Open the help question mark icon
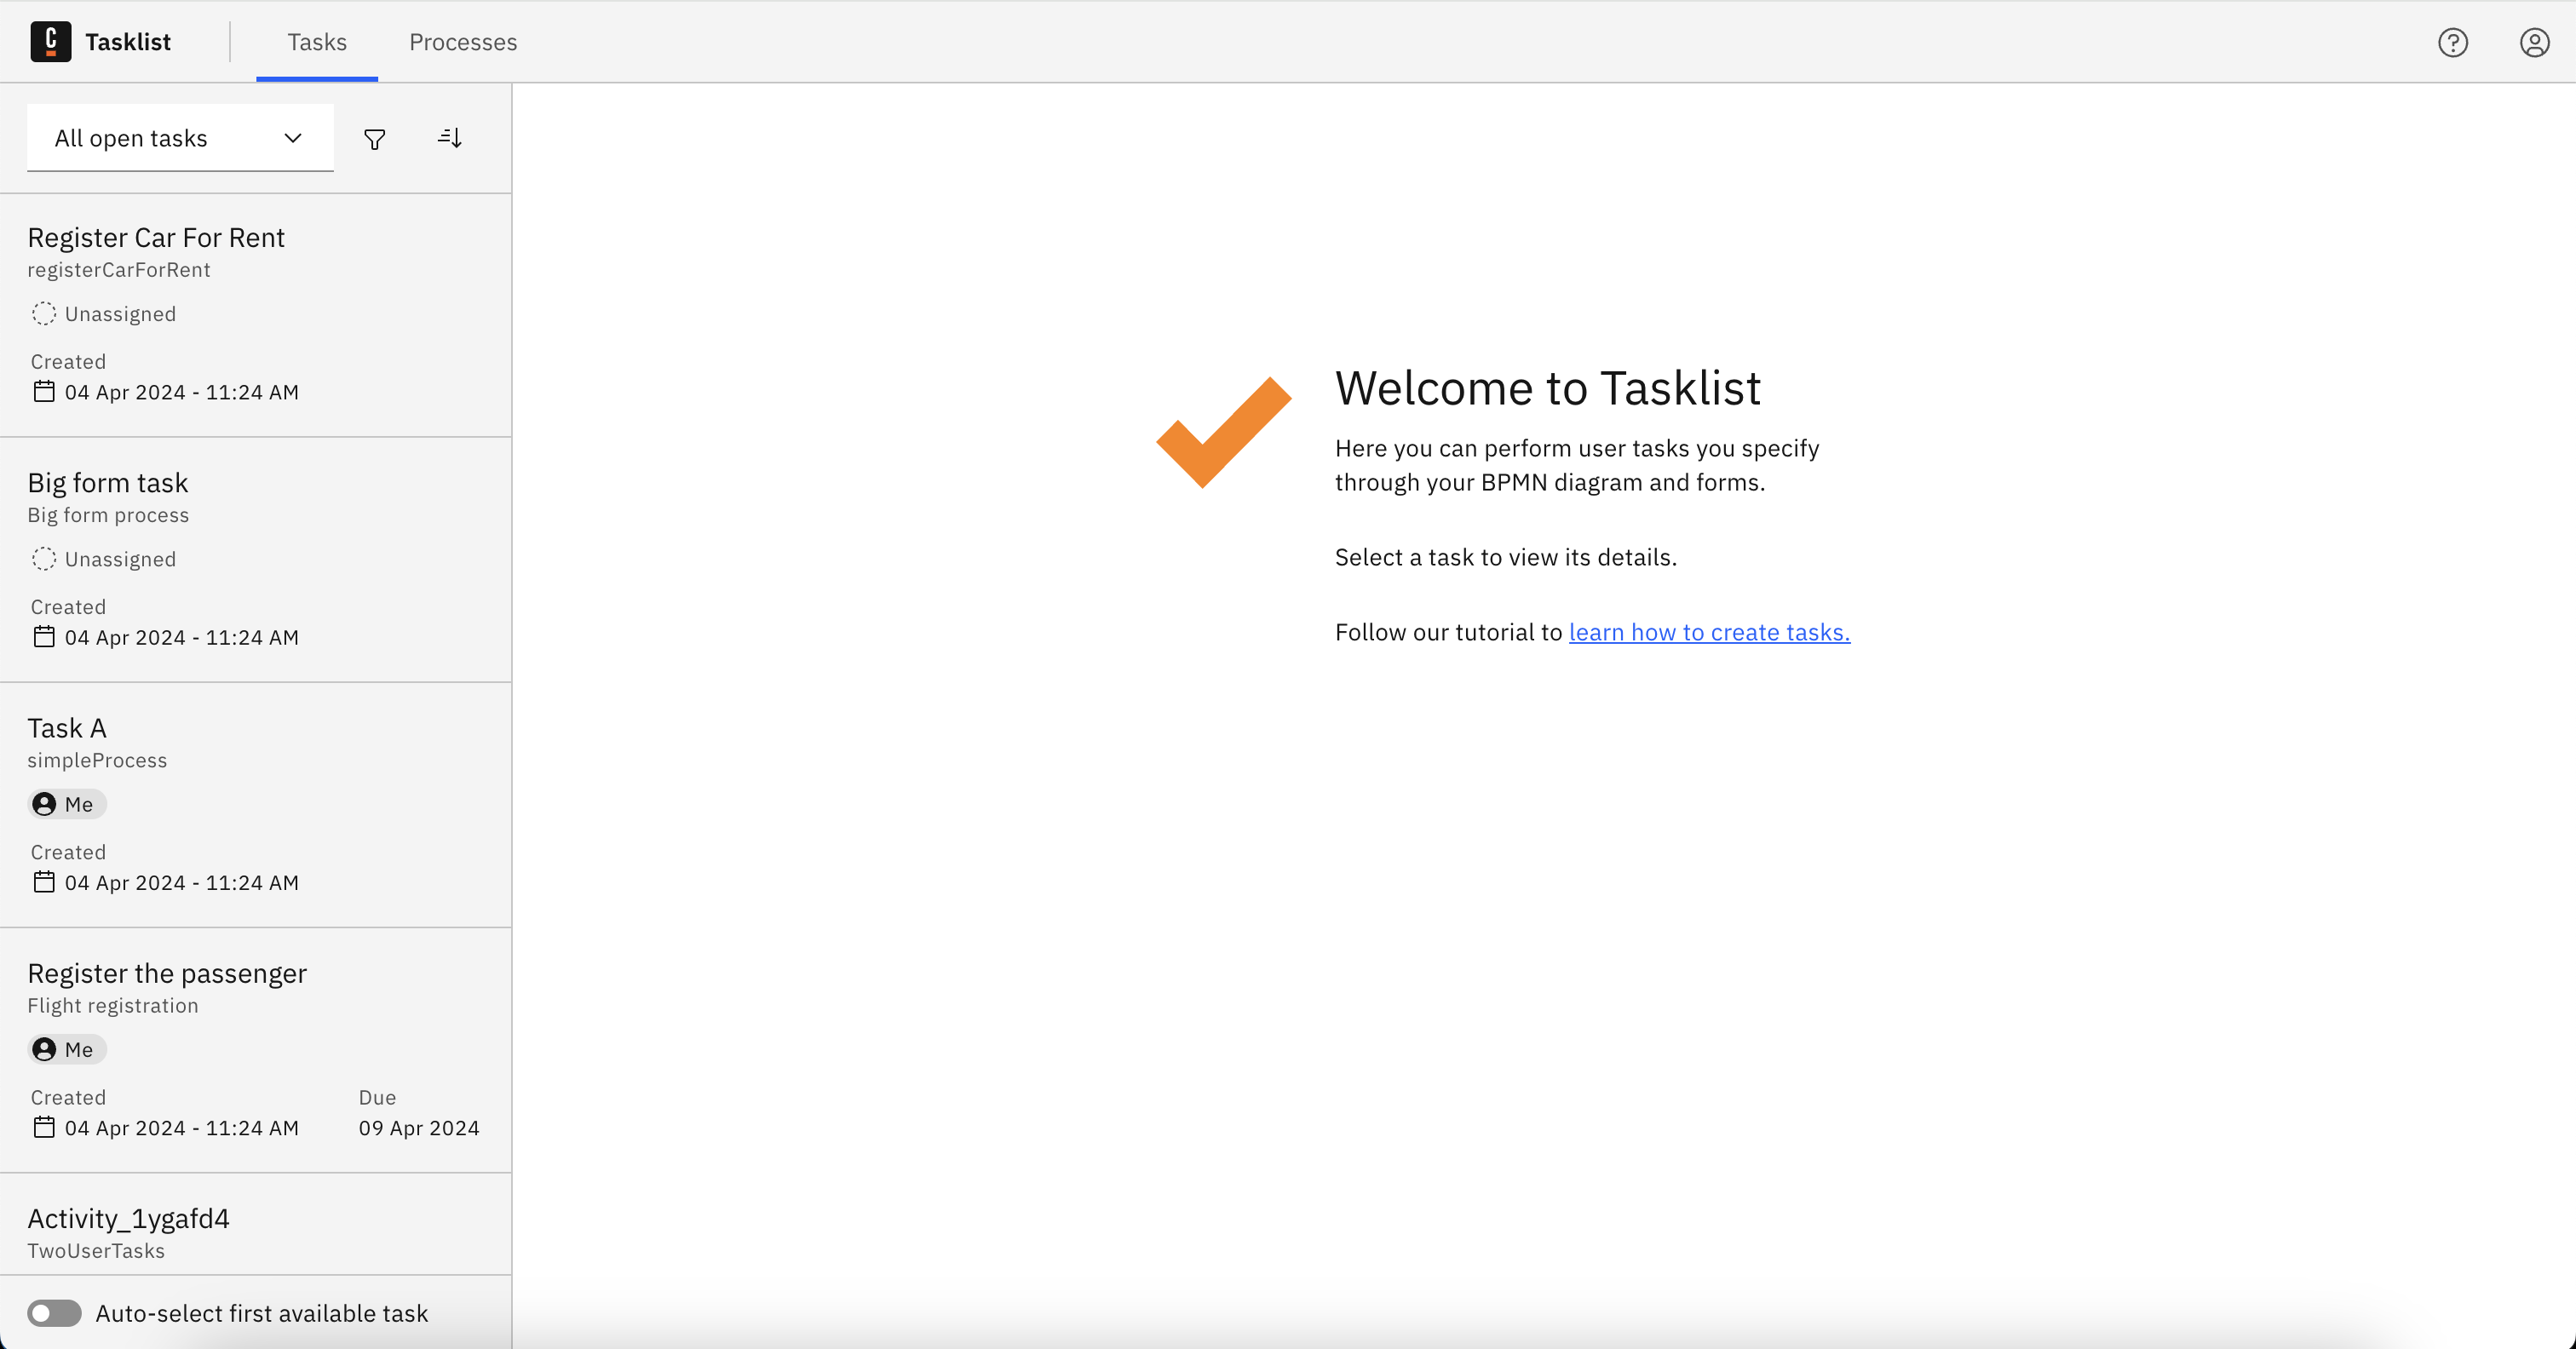The width and height of the screenshot is (2576, 1349). 2454,42
